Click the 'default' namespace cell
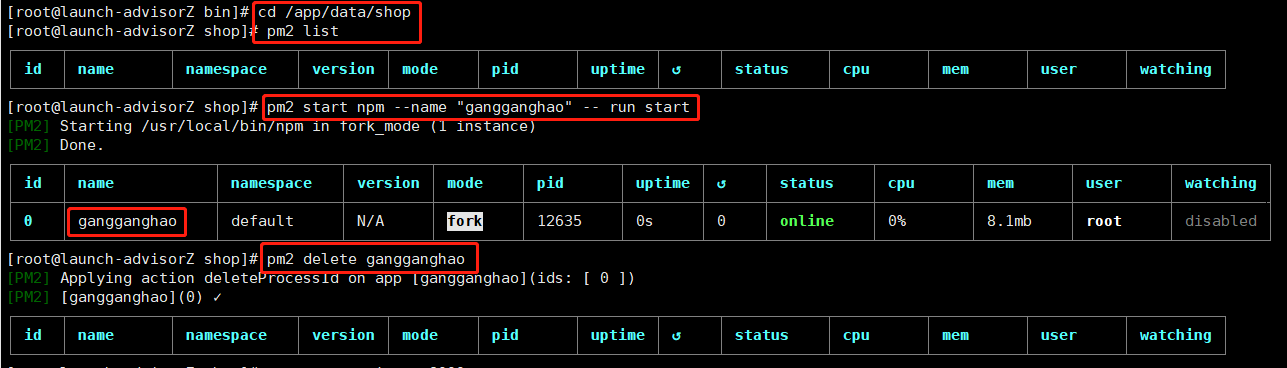The image size is (1287, 368). tap(262, 221)
